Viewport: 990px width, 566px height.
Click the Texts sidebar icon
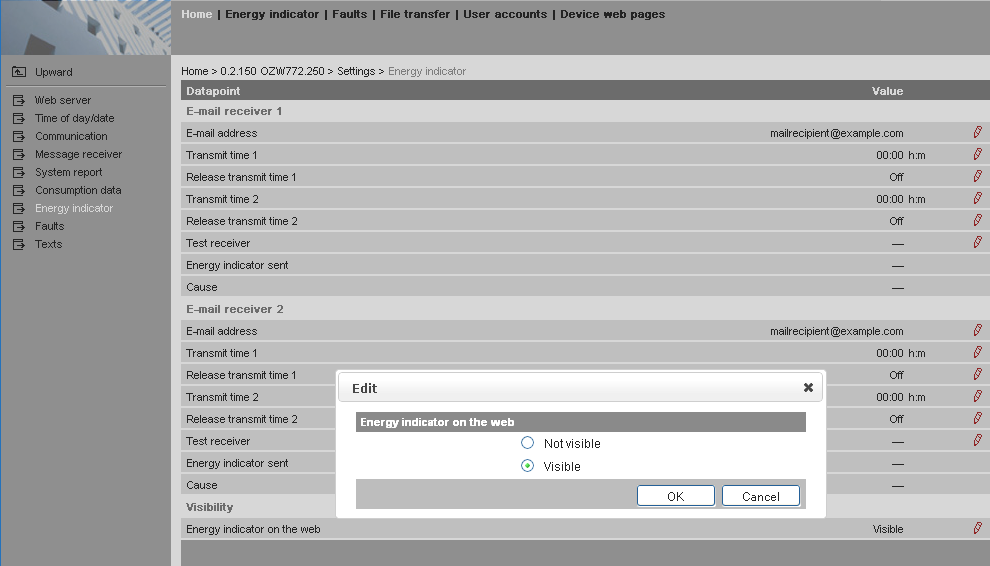click(19, 244)
